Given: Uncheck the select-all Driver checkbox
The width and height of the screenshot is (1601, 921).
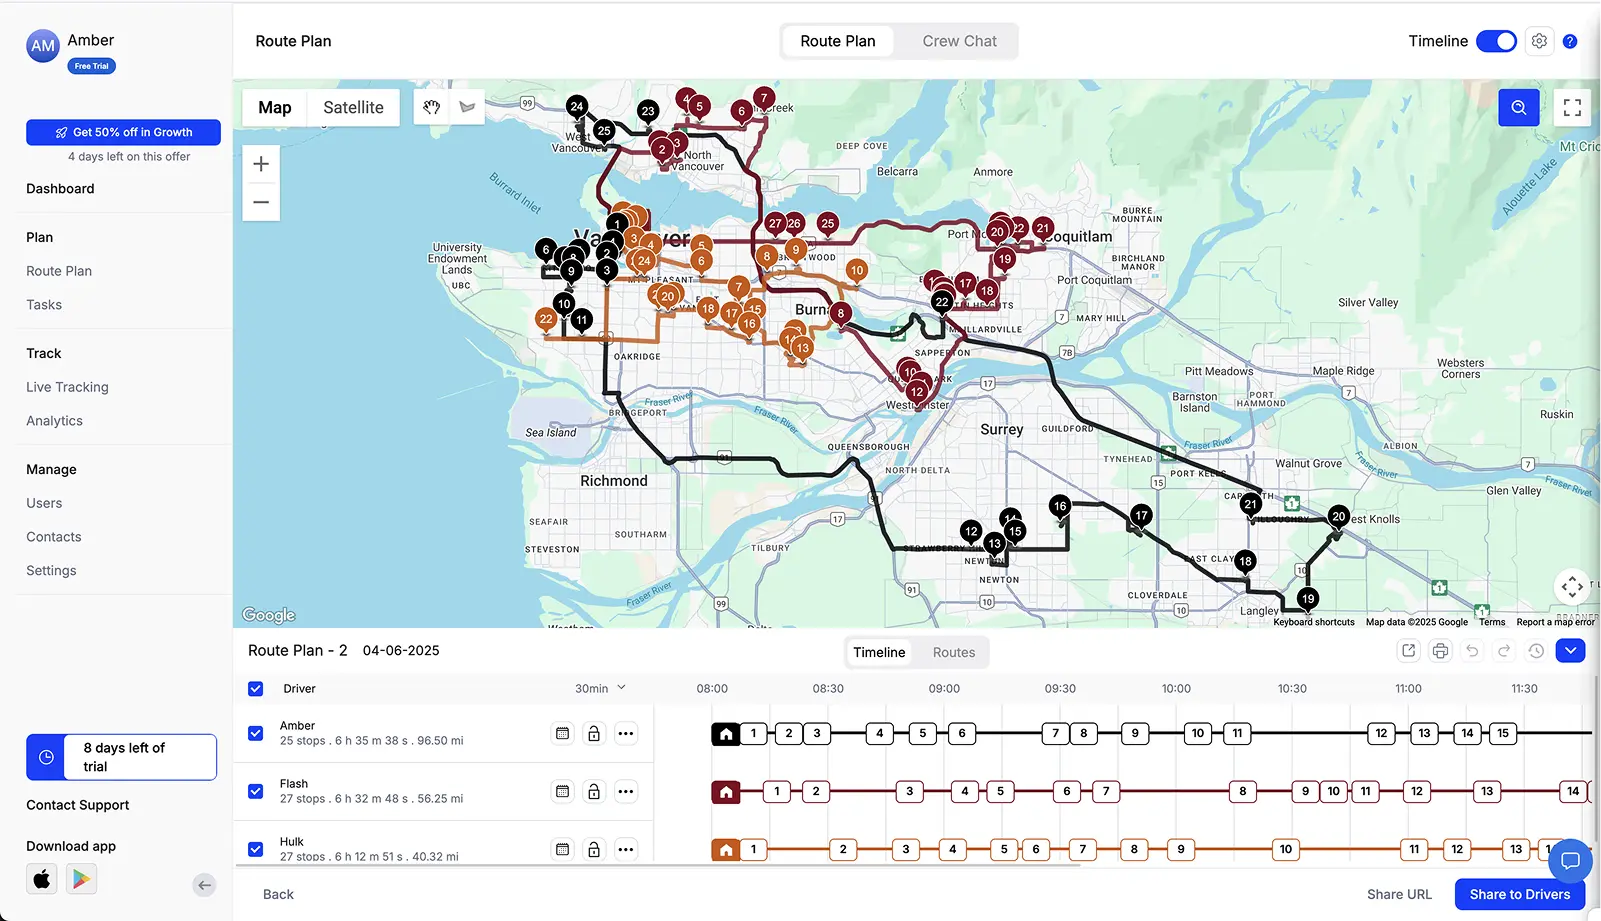Looking at the screenshot, I should (x=255, y=688).
